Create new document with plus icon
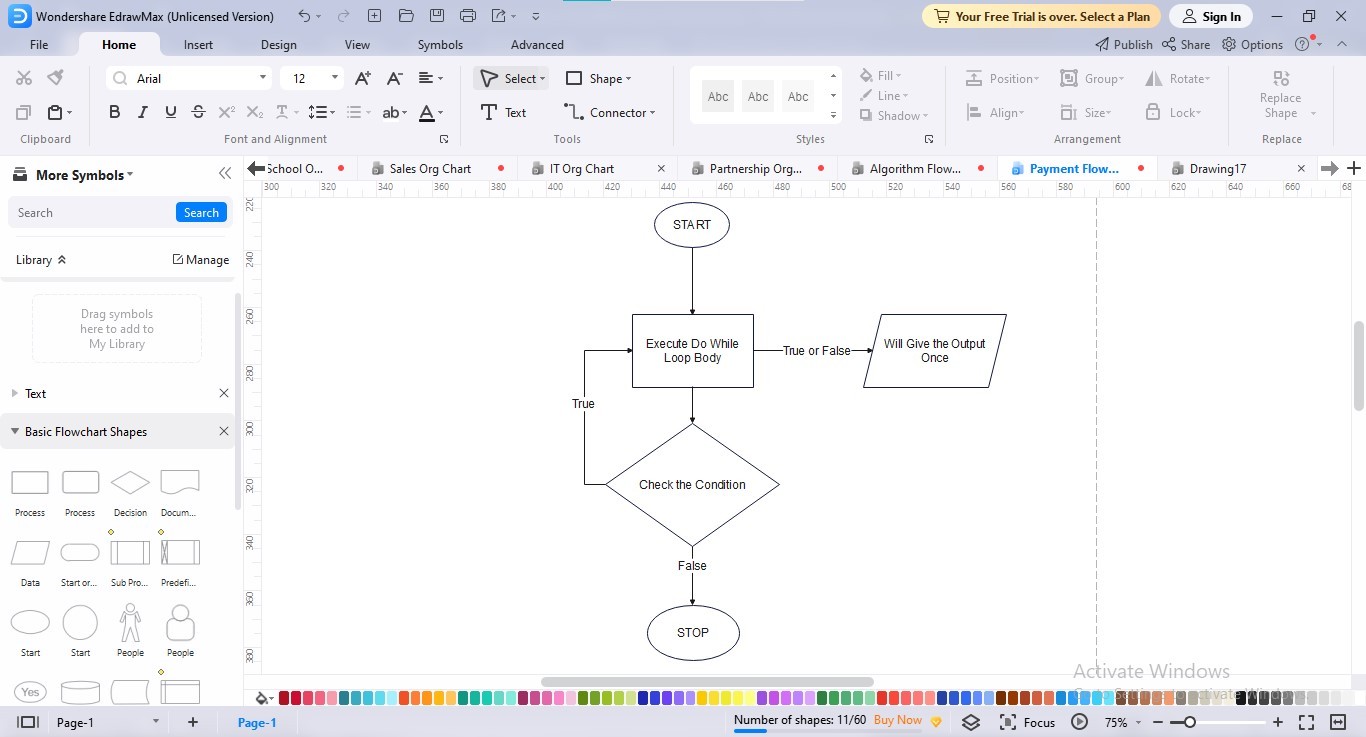The image size is (1366, 737). click(374, 16)
